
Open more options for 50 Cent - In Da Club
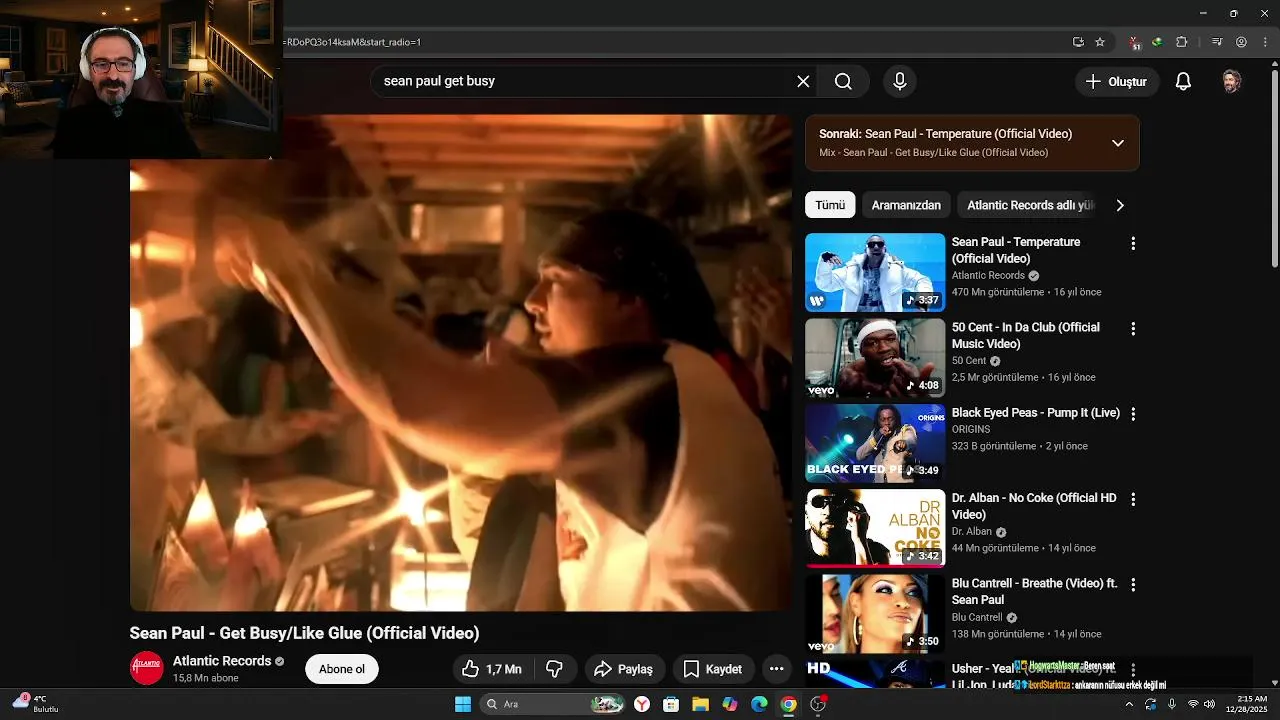tap(1133, 328)
